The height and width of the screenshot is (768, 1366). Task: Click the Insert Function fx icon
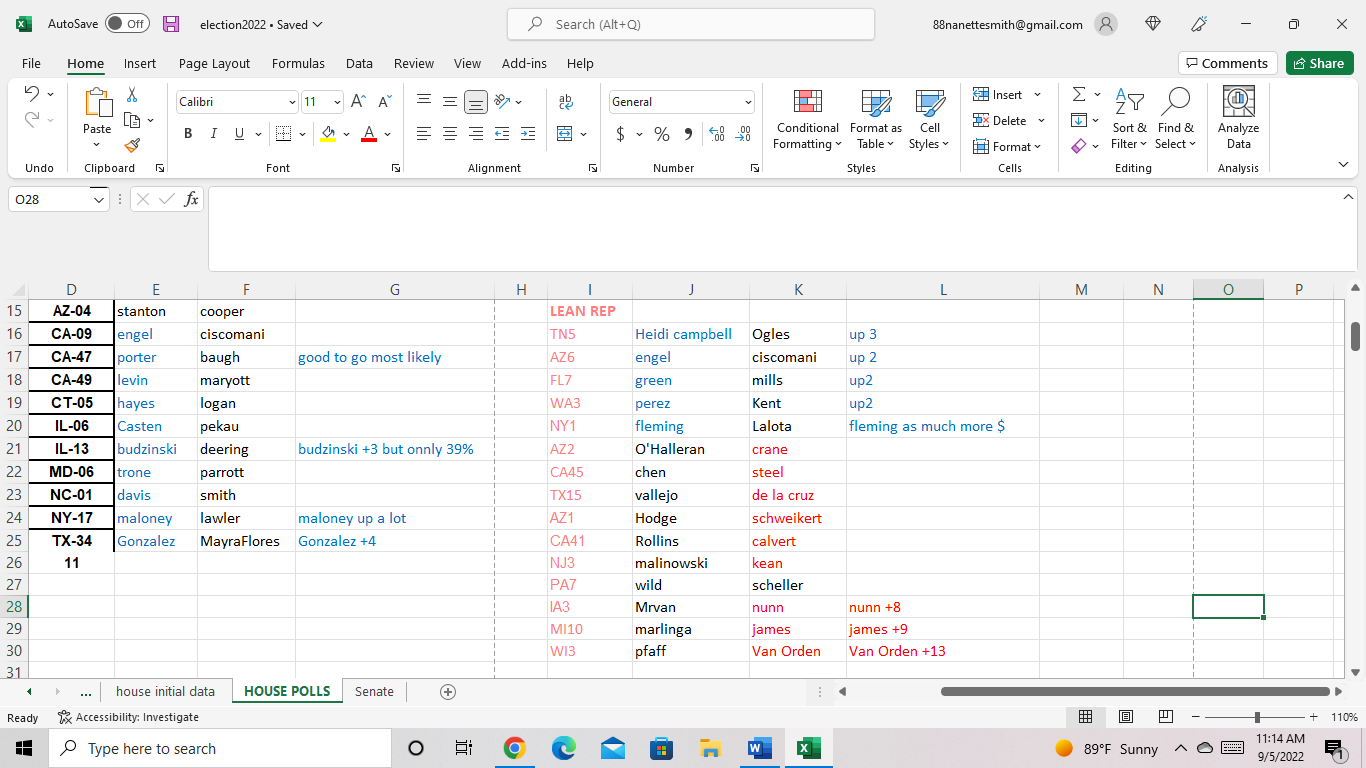[192, 199]
